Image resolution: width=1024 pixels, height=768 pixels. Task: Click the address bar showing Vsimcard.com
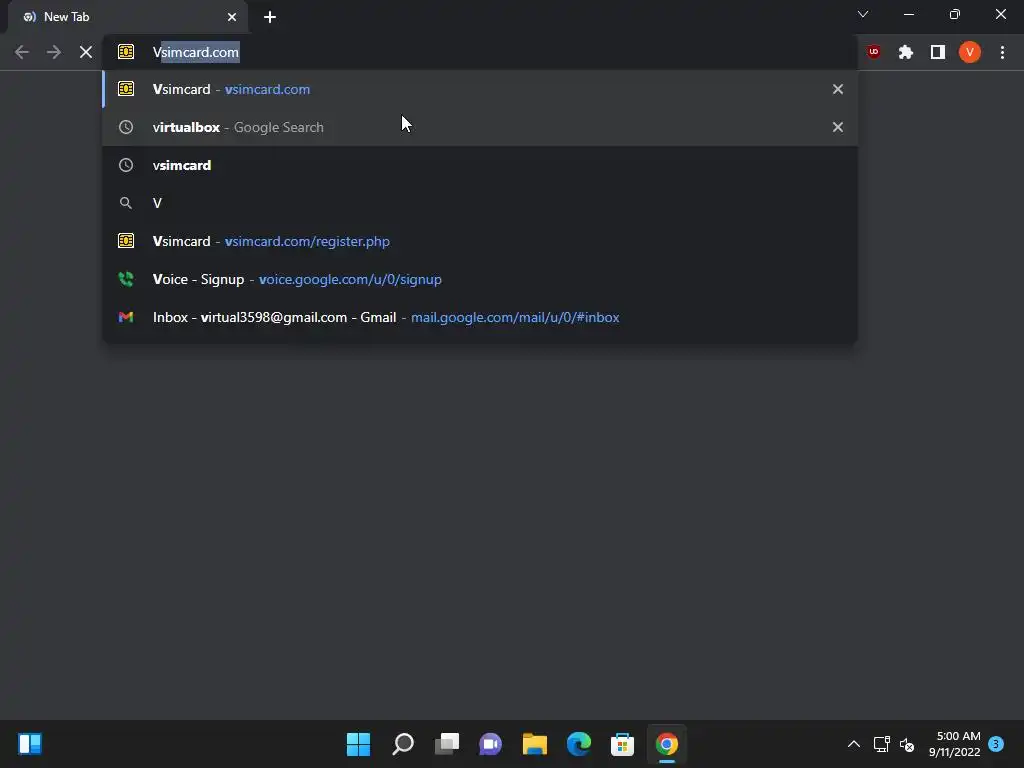tap(480, 52)
